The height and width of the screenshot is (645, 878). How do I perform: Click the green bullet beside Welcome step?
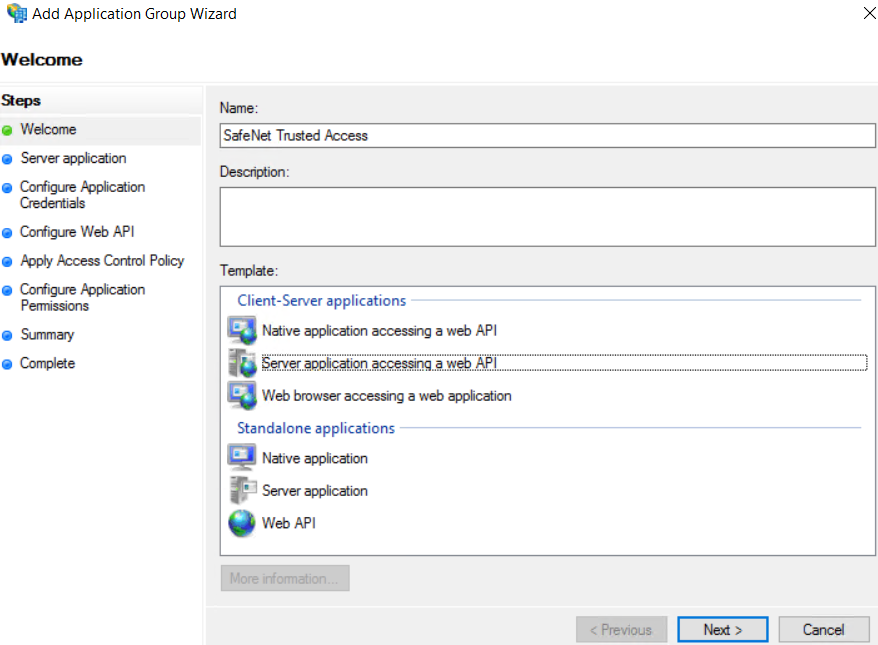[7, 130]
